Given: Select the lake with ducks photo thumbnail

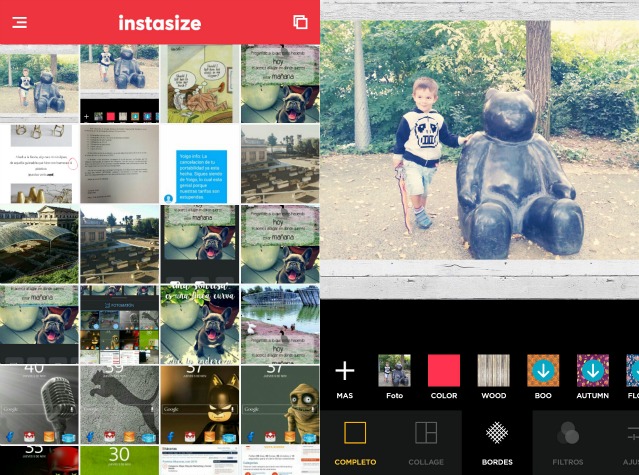Looking at the screenshot, I should (280, 324).
